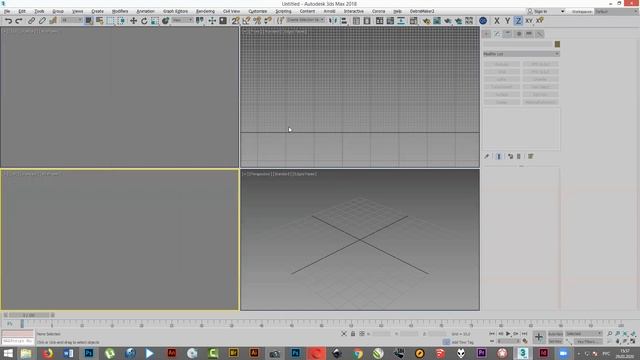The image size is (640, 360).
Task: Click the large Set Keys plus button
Action: 539,337
